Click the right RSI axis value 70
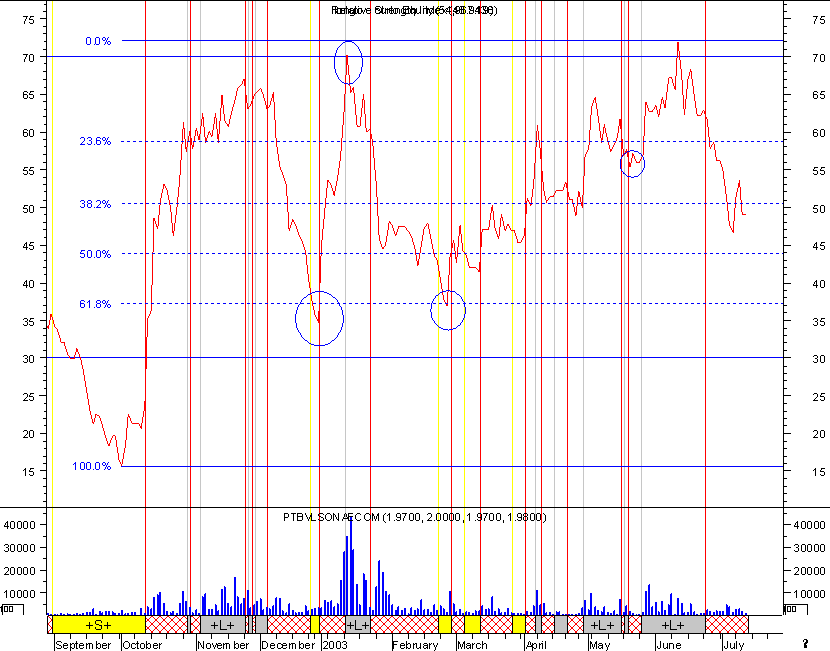Screen dimensions: 830x651 point(818,58)
